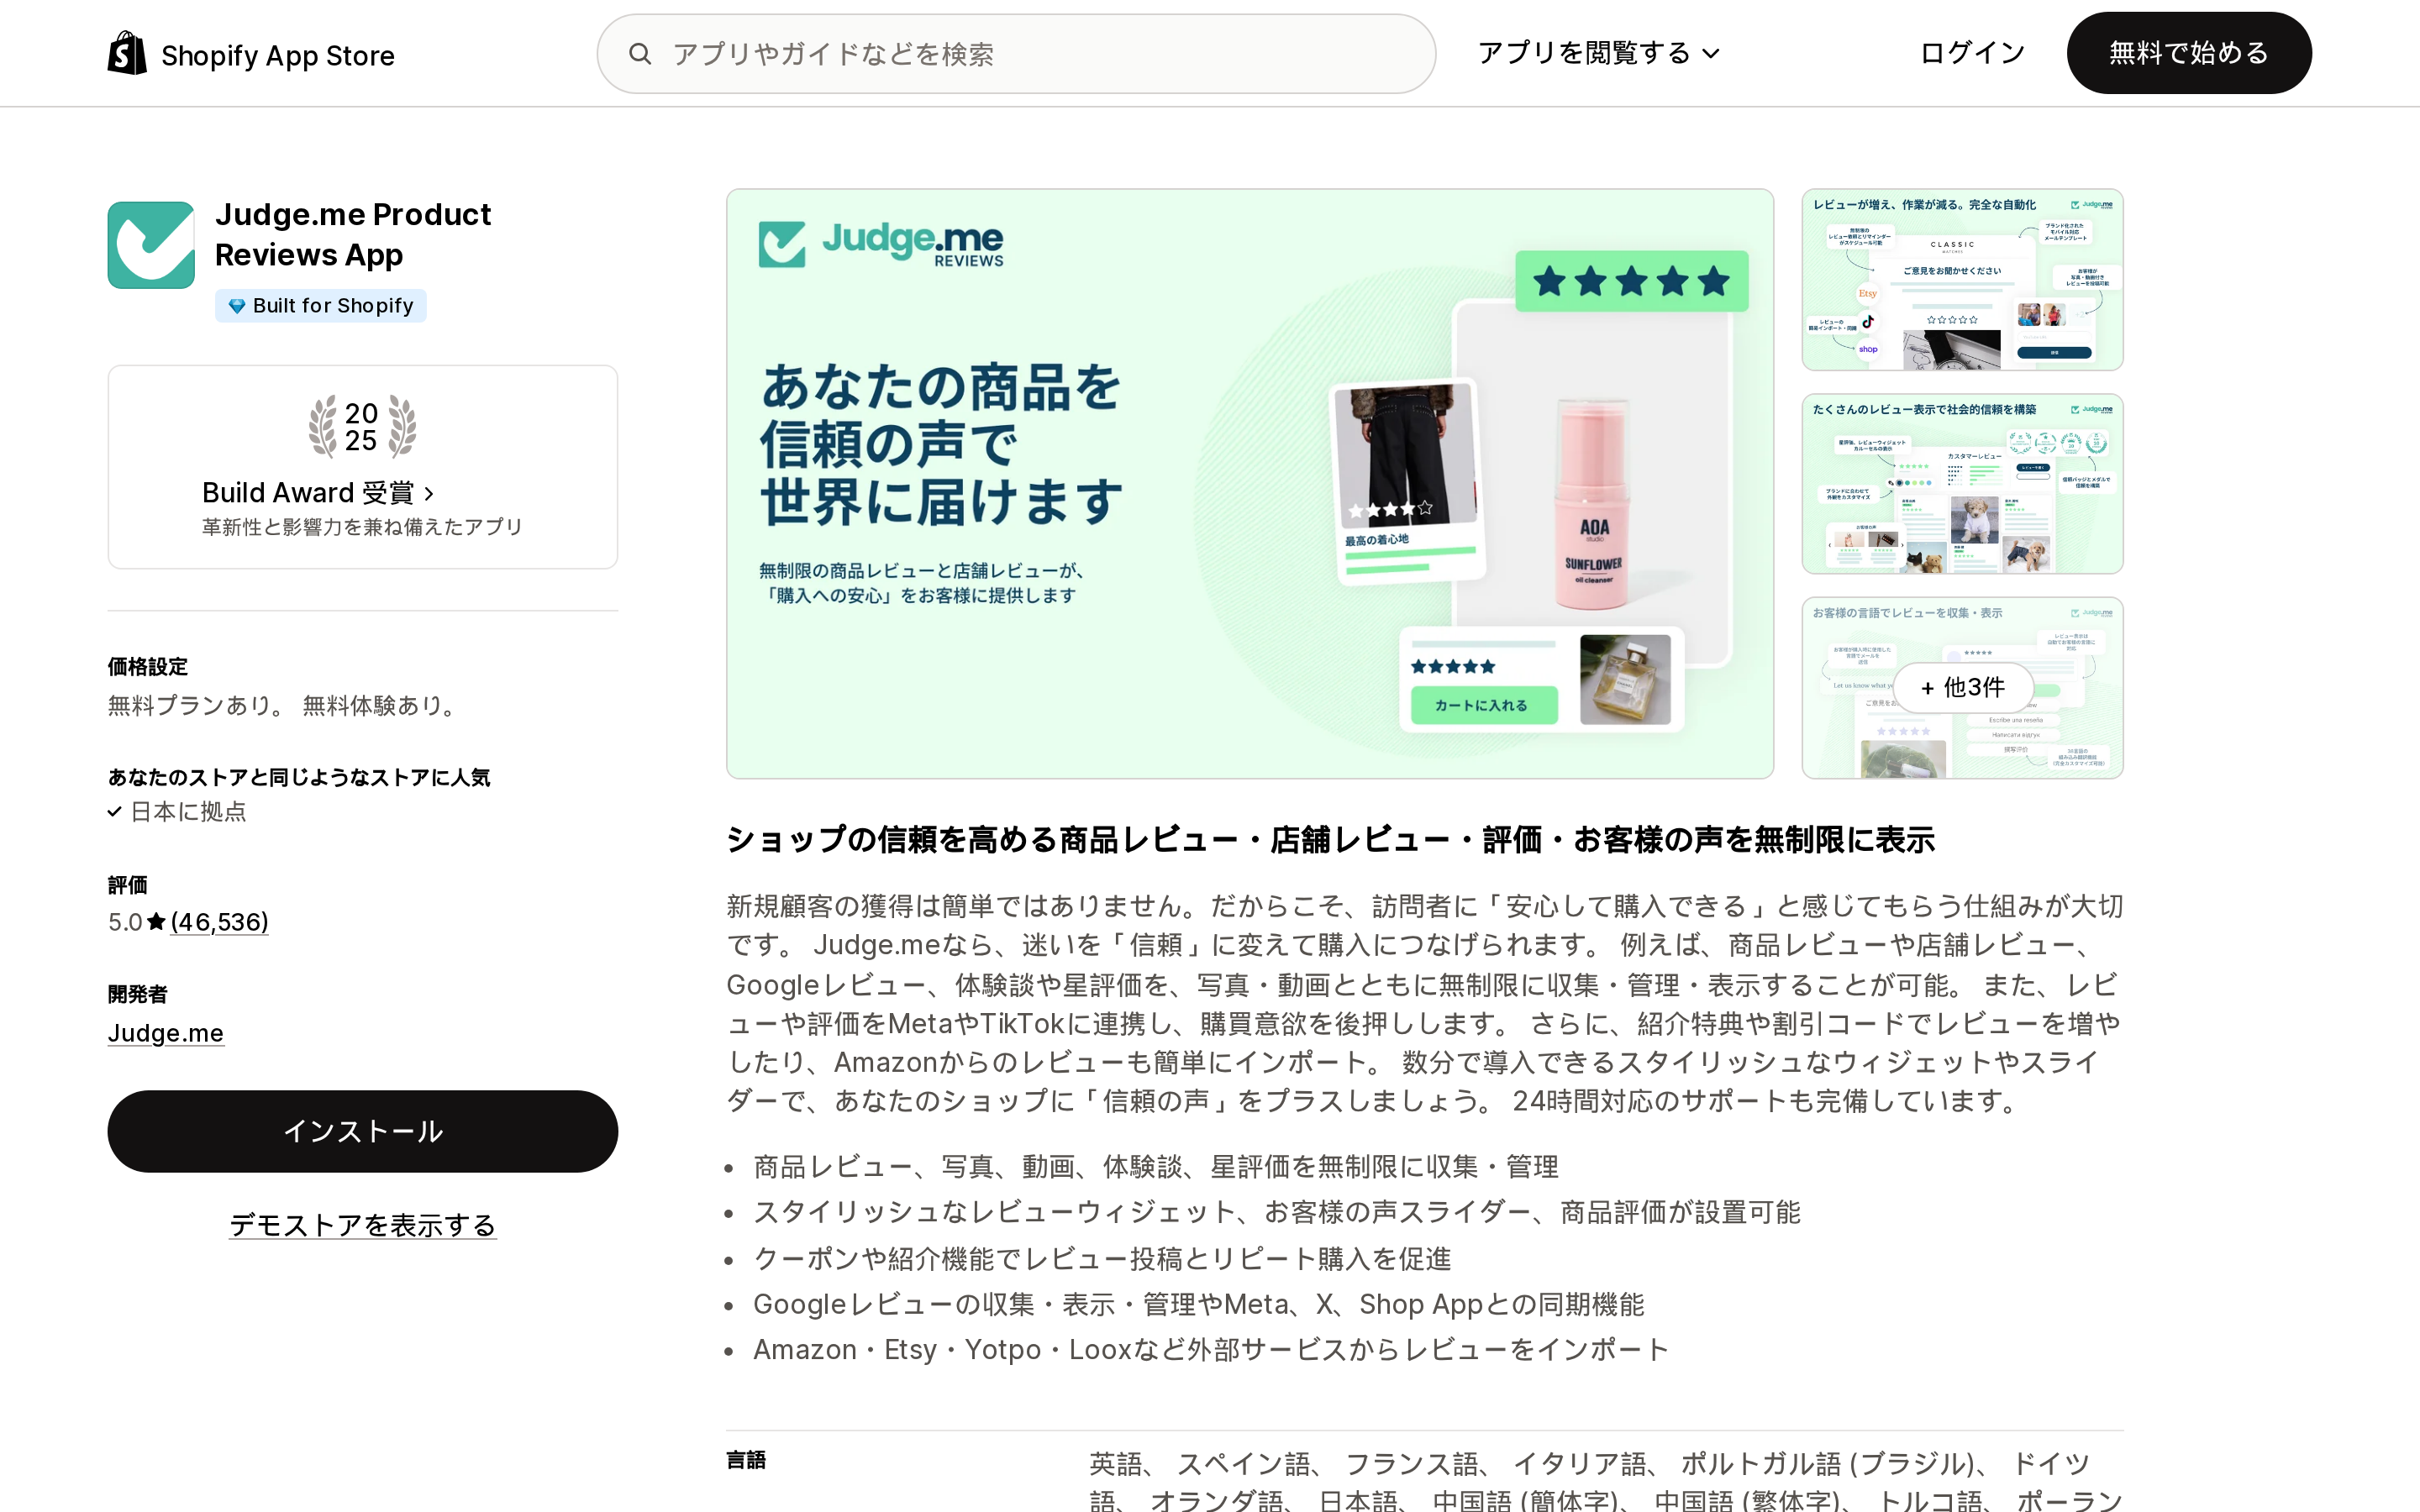The image size is (2420, 1512).
Task: Click the checkmark icon beside 日本に拠点
Action: (115, 812)
